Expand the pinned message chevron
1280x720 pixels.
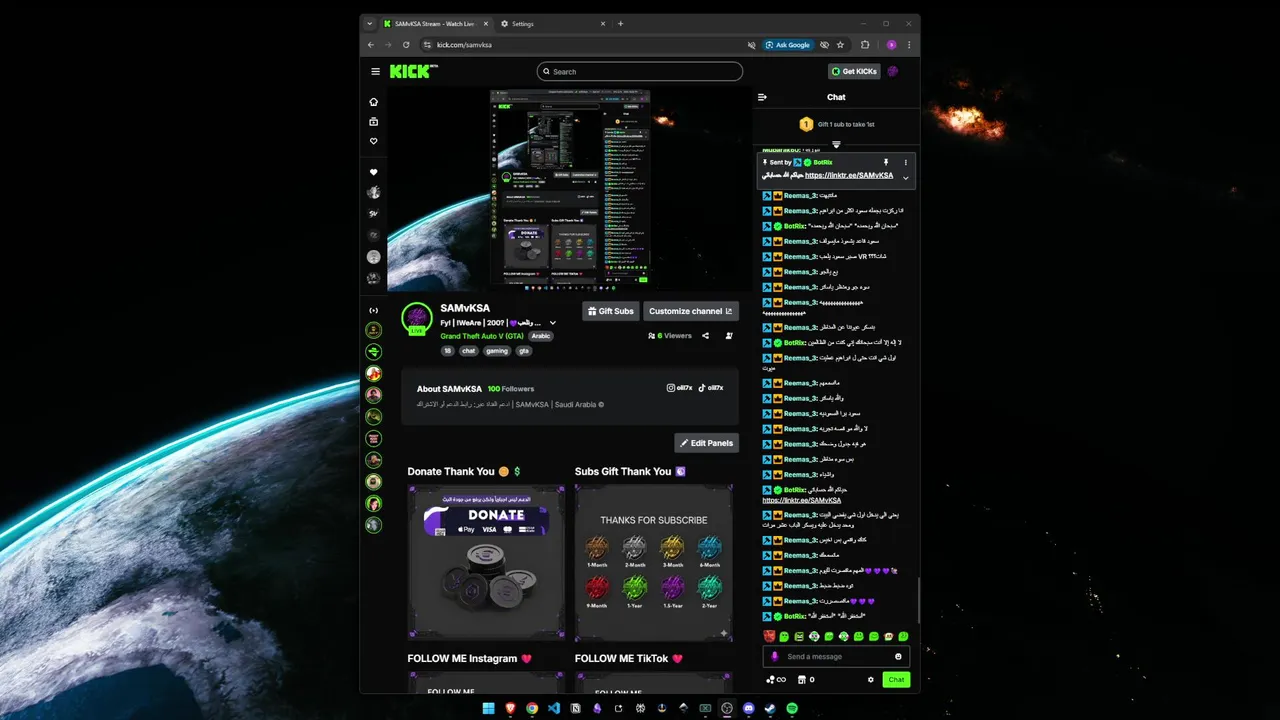click(x=906, y=178)
